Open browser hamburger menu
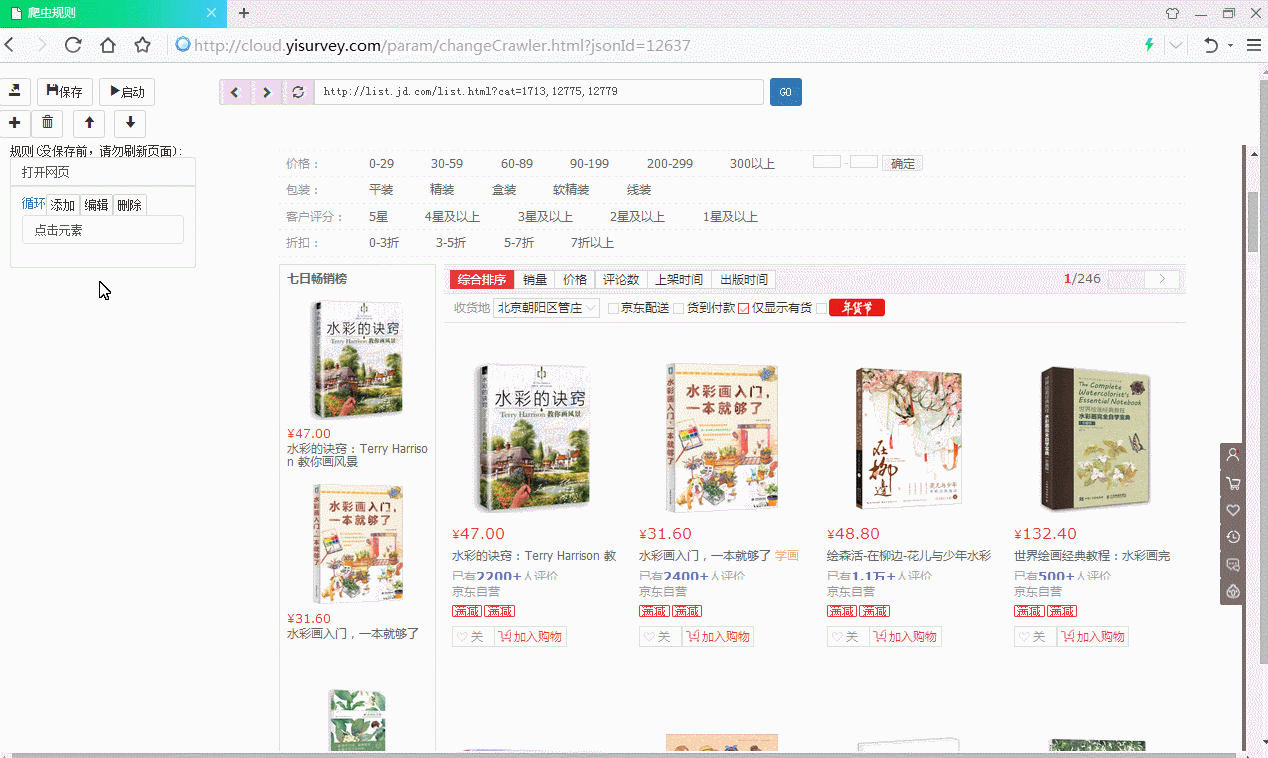 click(x=1253, y=45)
